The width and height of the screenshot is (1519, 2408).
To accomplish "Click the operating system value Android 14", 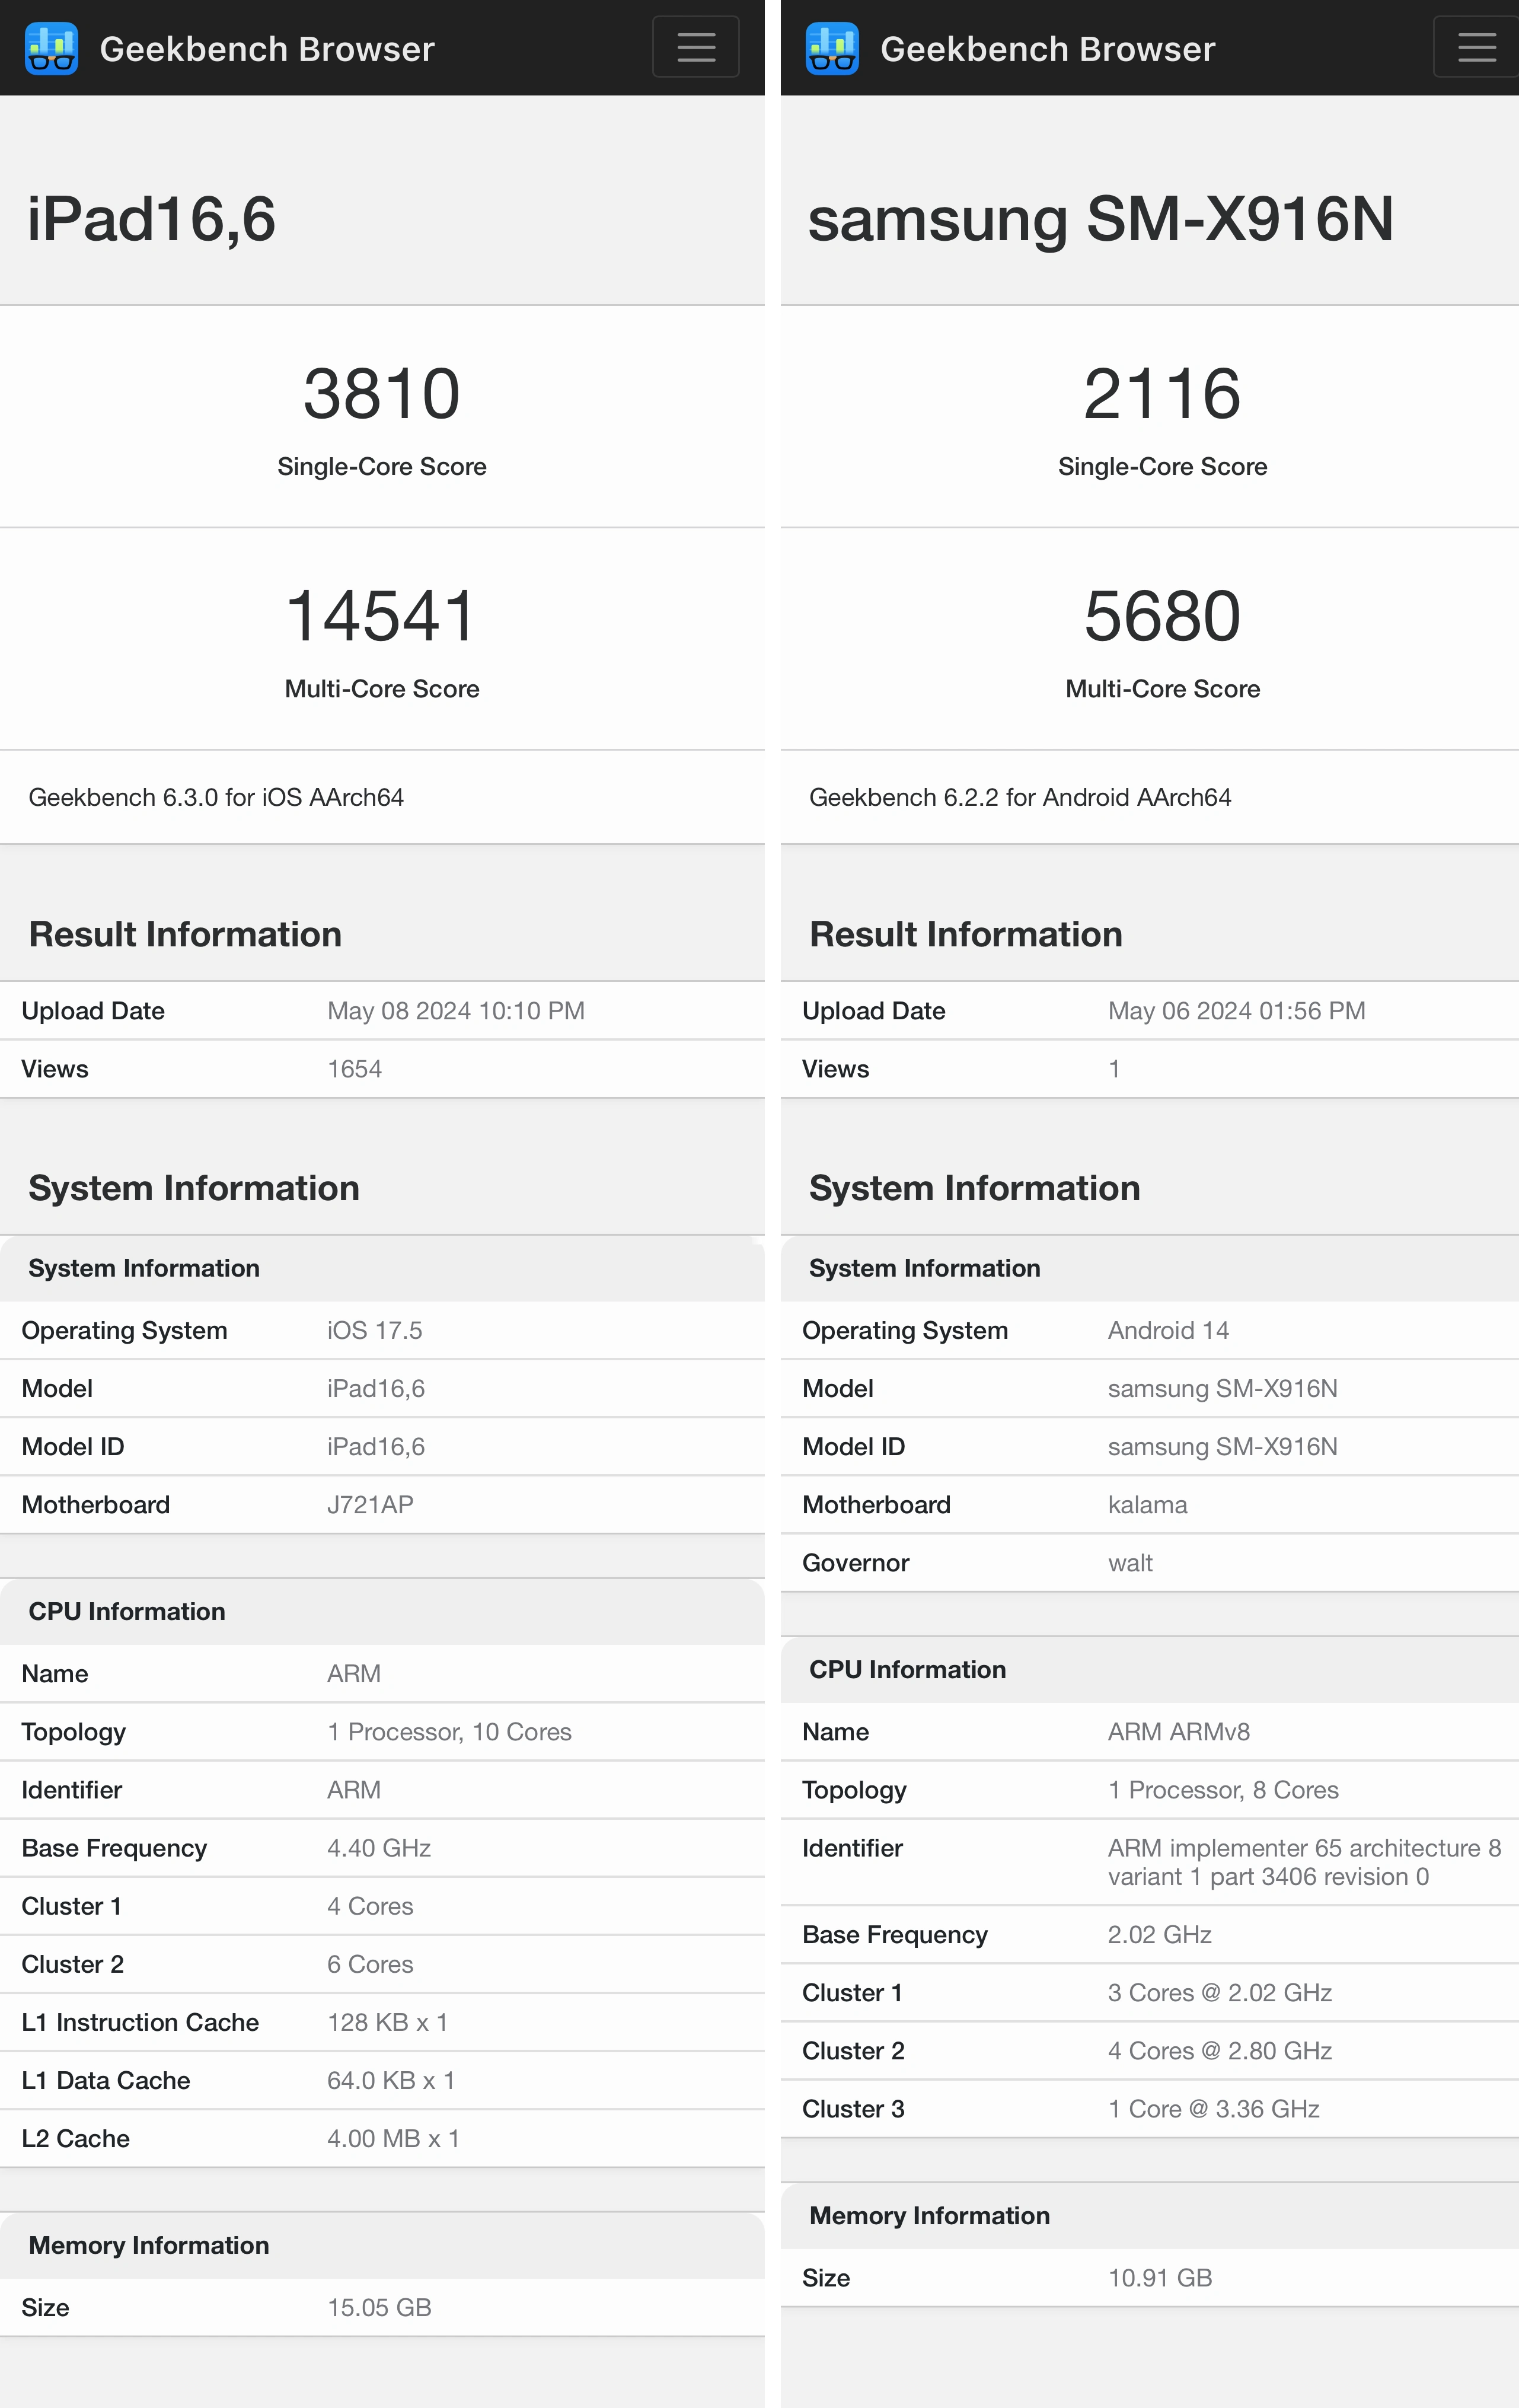I will pyautogui.click(x=1169, y=1331).
